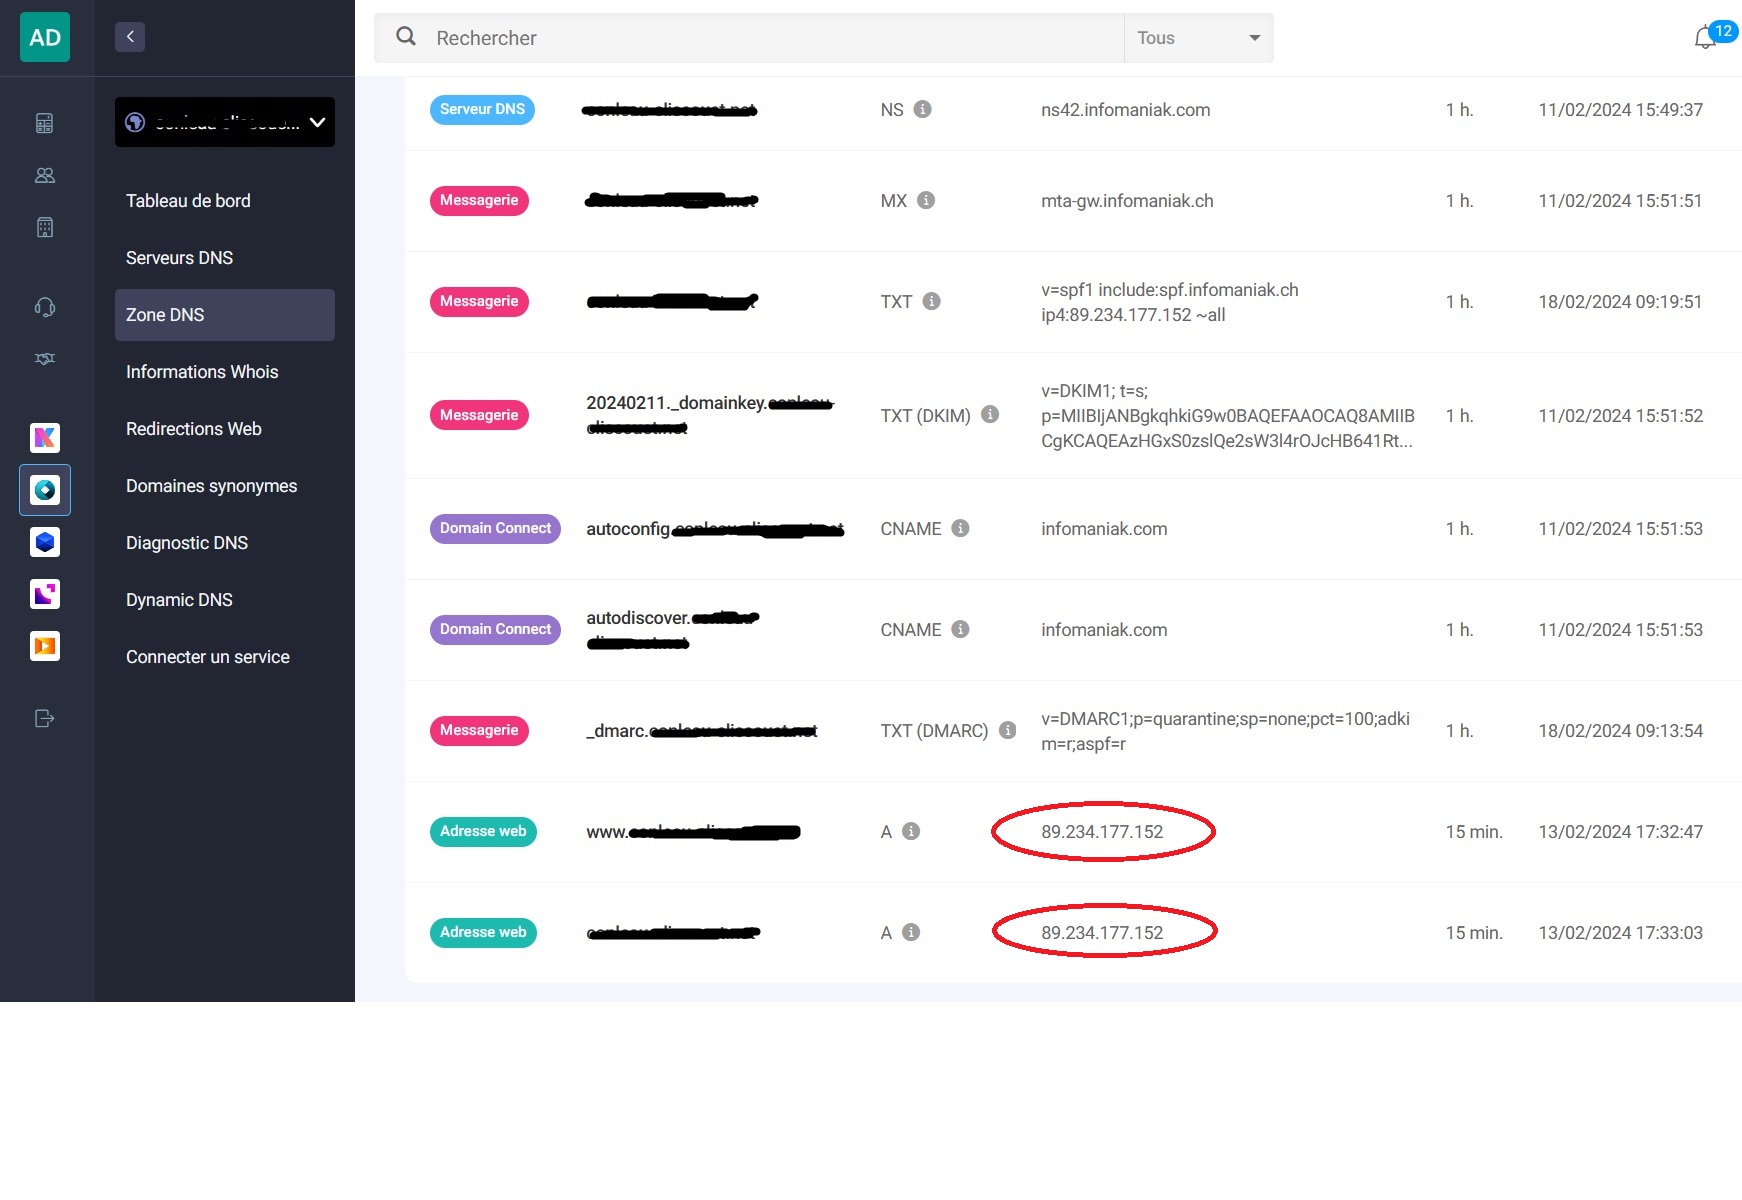1742x1200 pixels.
Task: Open the users icon in the sidebar
Action: click(x=44, y=175)
